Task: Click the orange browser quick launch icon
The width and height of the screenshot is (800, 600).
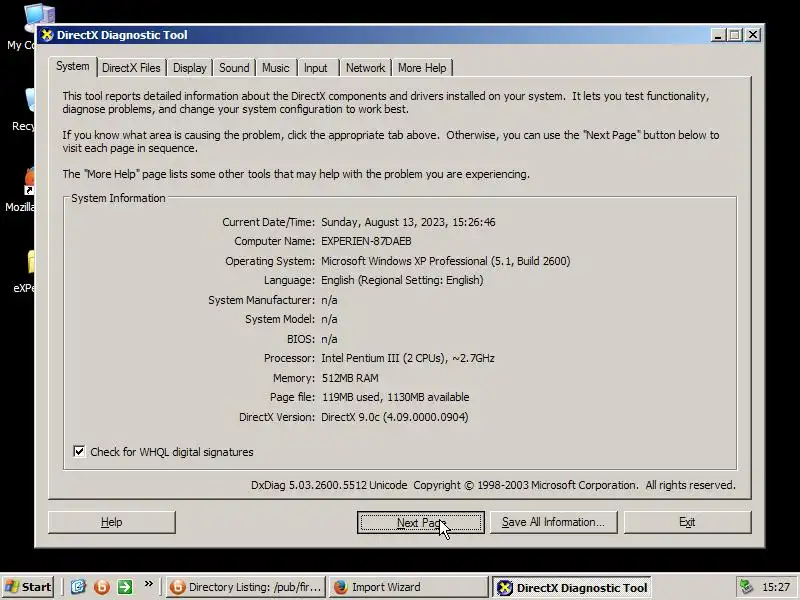Action: [x=102, y=587]
